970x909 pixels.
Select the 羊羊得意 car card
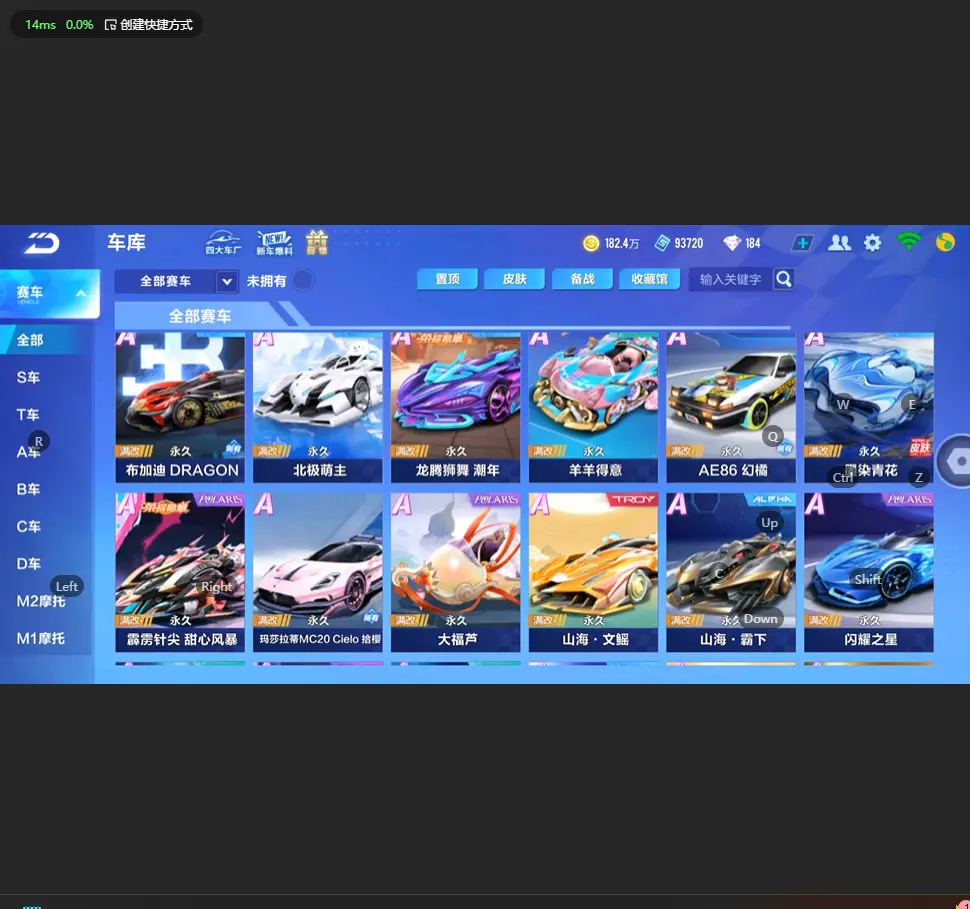(593, 407)
